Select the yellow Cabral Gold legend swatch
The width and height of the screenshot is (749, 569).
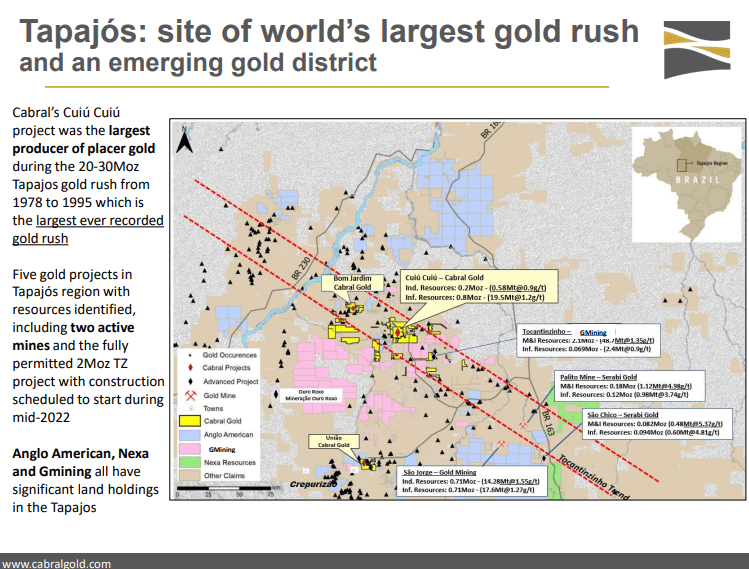point(189,421)
